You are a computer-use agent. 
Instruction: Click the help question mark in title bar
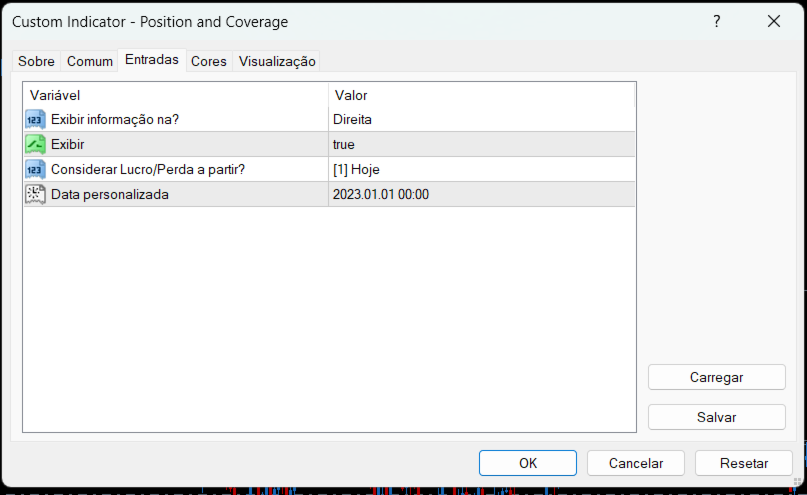coord(716,22)
